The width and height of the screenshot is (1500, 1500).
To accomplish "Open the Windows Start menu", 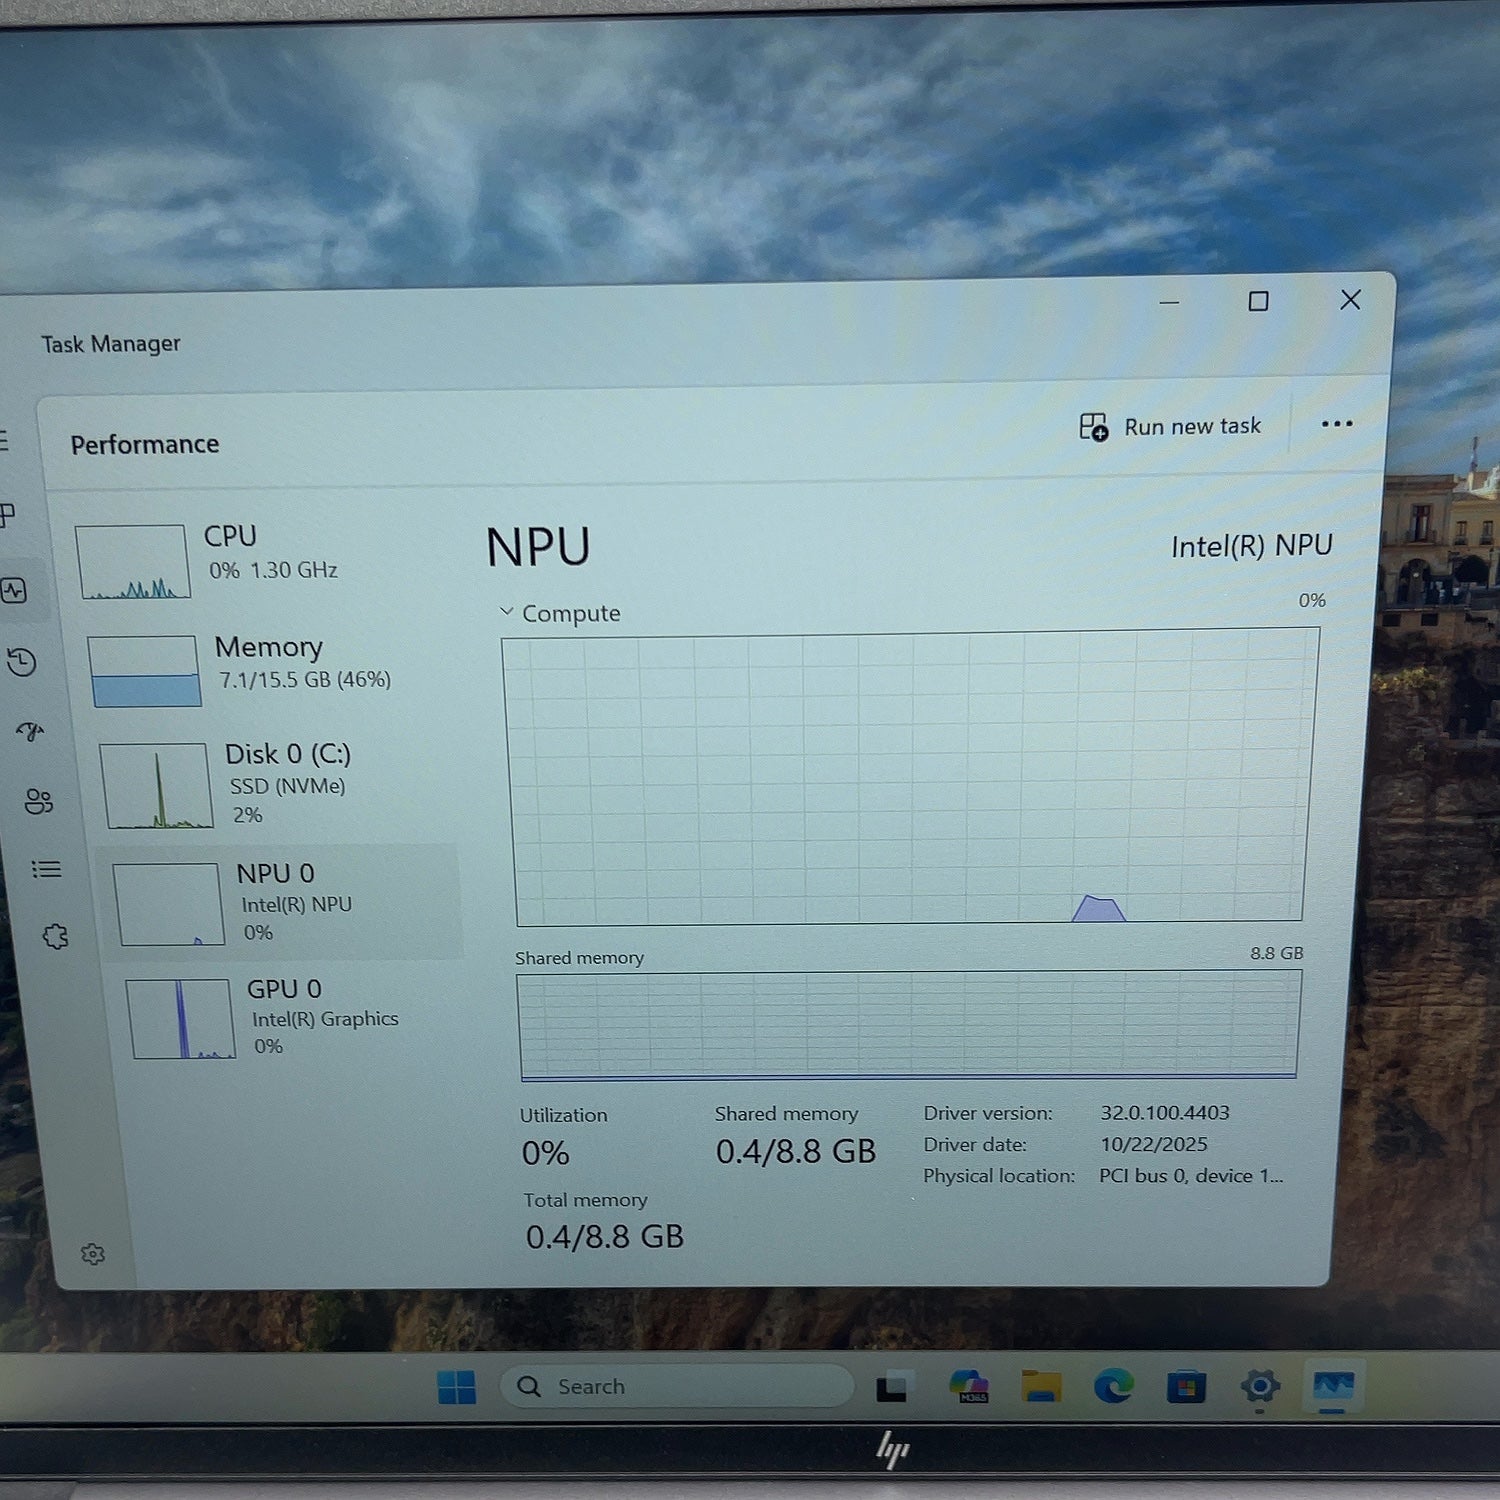I will coord(457,1387).
